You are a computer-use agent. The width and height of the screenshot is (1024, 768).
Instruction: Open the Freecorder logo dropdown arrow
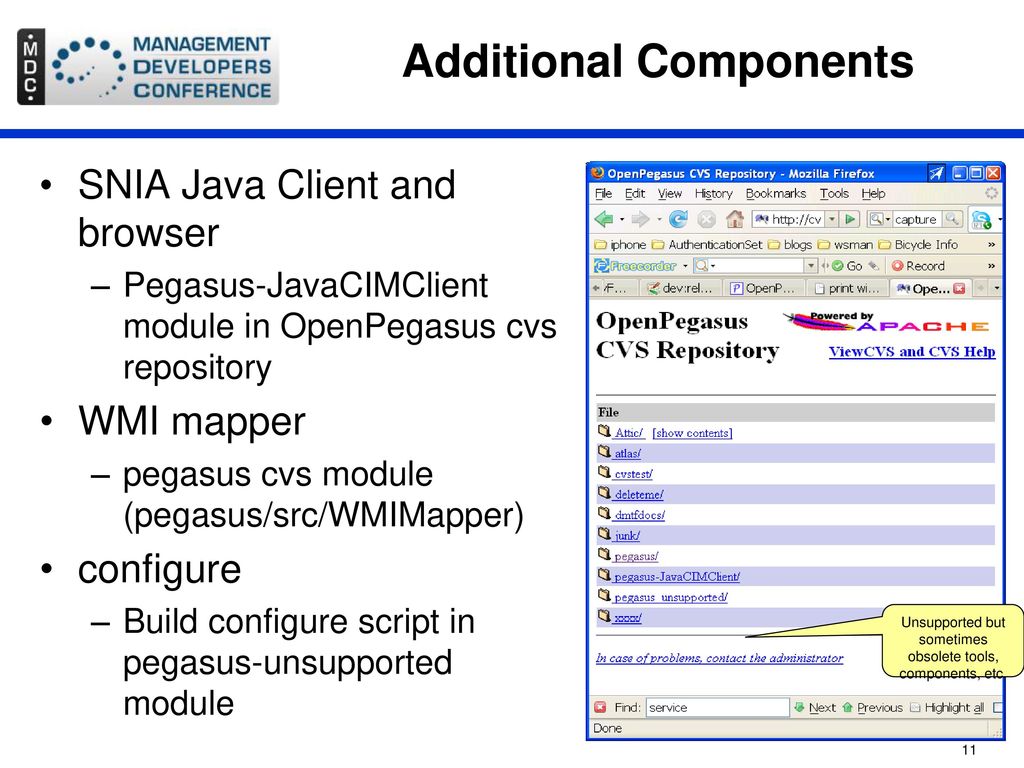click(685, 266)
